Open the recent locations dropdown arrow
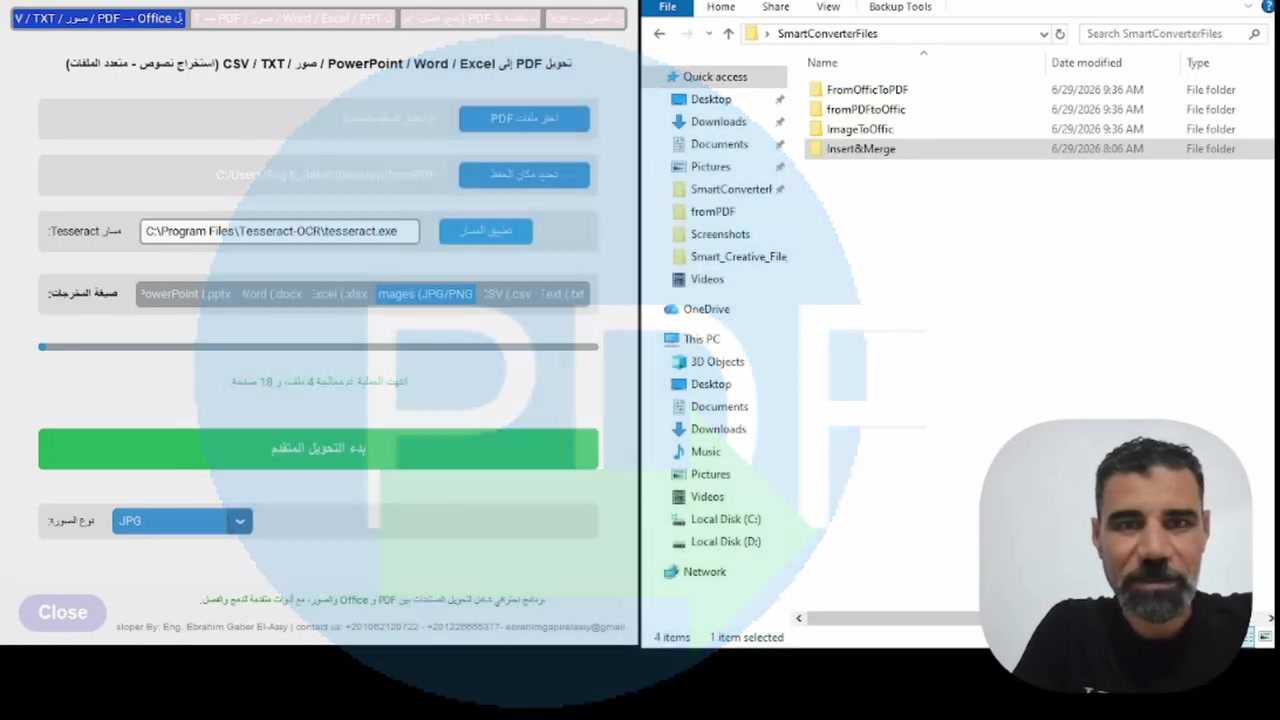Image resolution: width=1280 pixels, height=720 pixels. pyautogui.click(x=709, y=34)
